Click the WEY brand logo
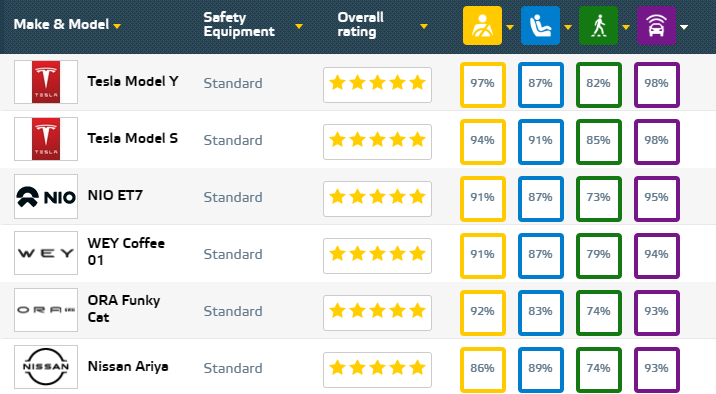Screen dimensions: 716x394 46,253
